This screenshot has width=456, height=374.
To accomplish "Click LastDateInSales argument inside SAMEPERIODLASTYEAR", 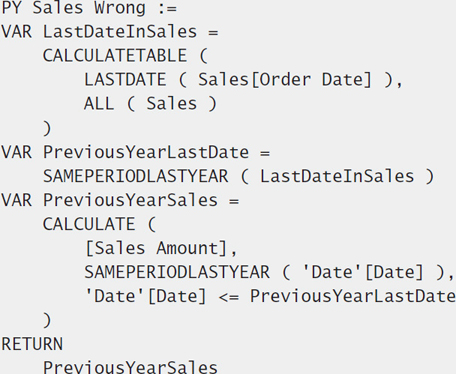I will click(x=337, y=176).
